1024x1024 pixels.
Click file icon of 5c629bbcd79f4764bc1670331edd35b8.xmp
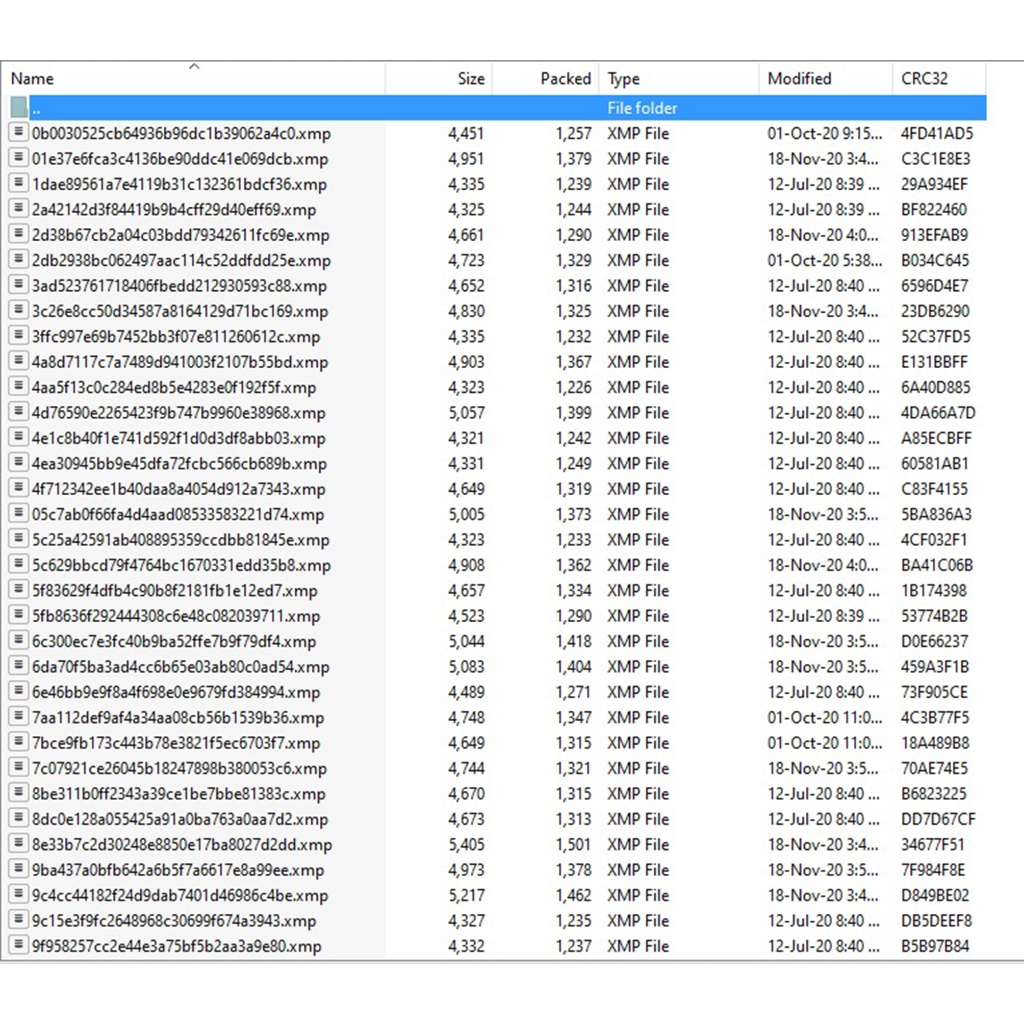pyautogui.click(x=18, y=565)
